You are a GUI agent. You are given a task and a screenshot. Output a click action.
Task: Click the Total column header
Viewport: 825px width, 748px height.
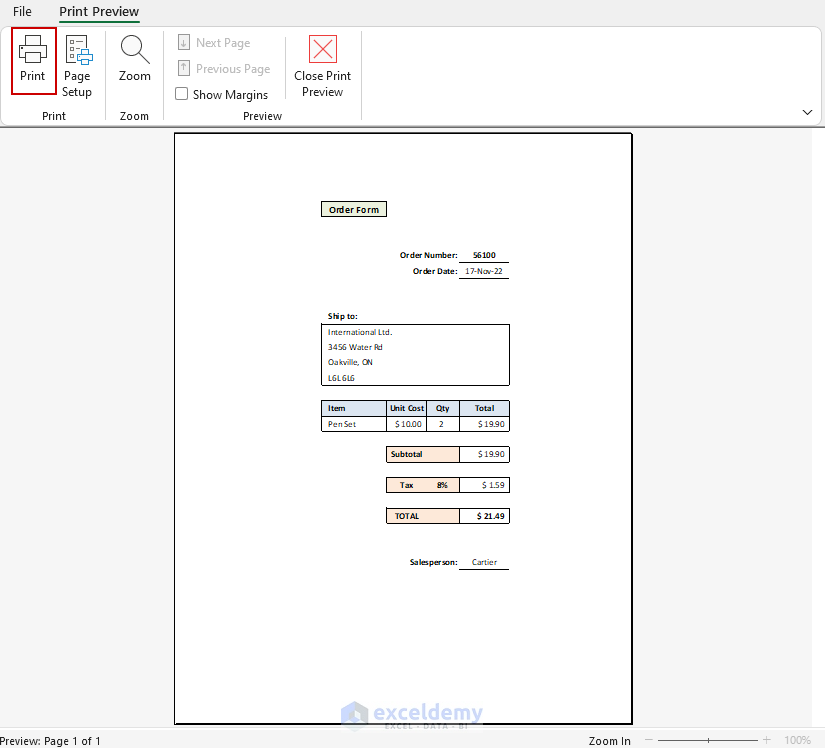[485, 408]
